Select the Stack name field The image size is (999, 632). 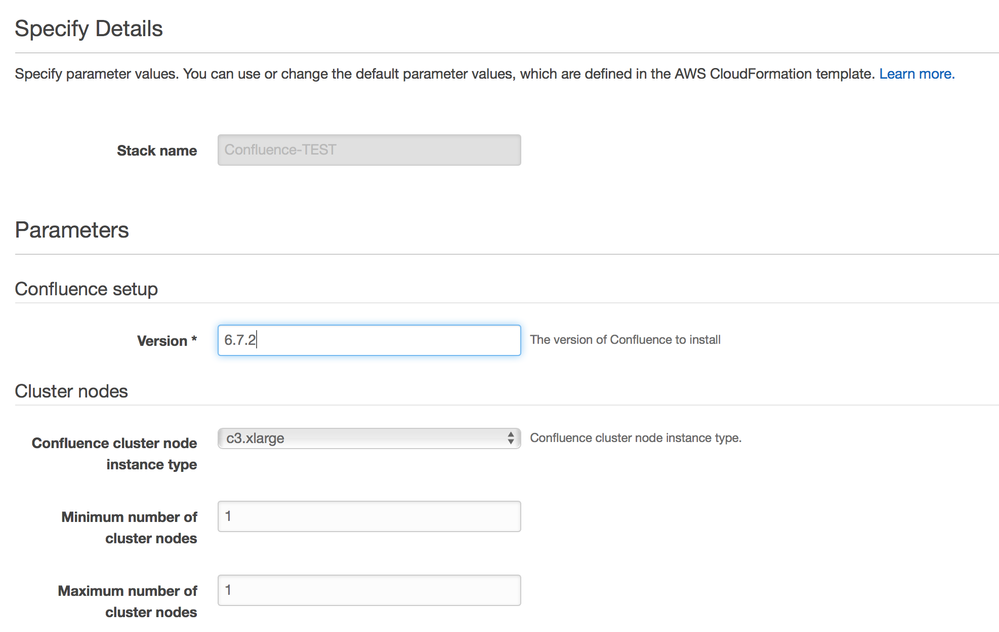pos(369,150)
